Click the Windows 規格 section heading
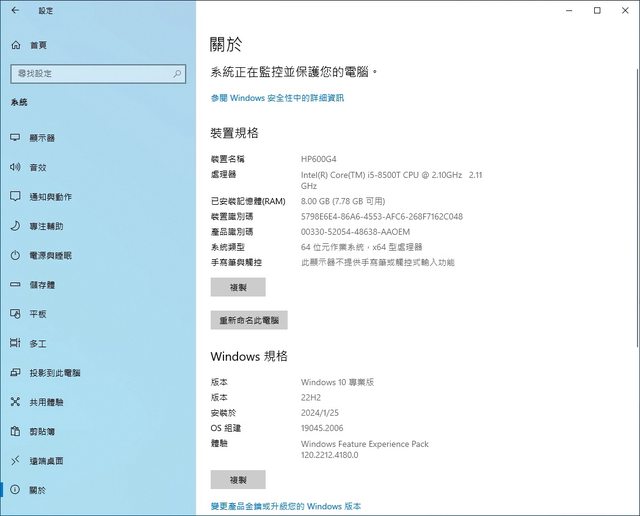 (249, 356)
